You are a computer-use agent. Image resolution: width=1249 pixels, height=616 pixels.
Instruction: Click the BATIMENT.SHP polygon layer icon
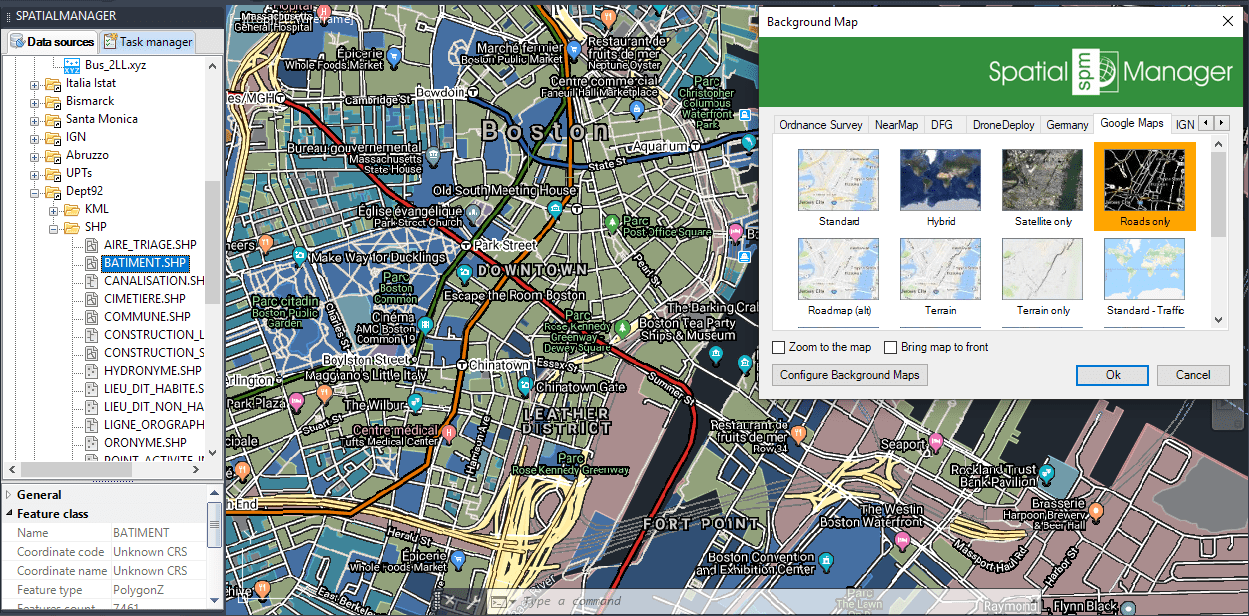91,263
